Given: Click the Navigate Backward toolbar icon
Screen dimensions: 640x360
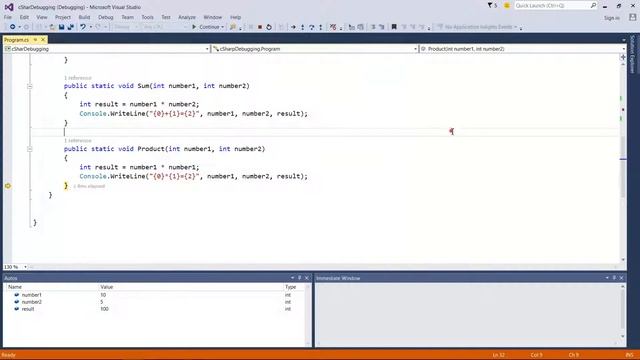Looking at the screenshot, I should pyautogui.click(x=12, y=27).
